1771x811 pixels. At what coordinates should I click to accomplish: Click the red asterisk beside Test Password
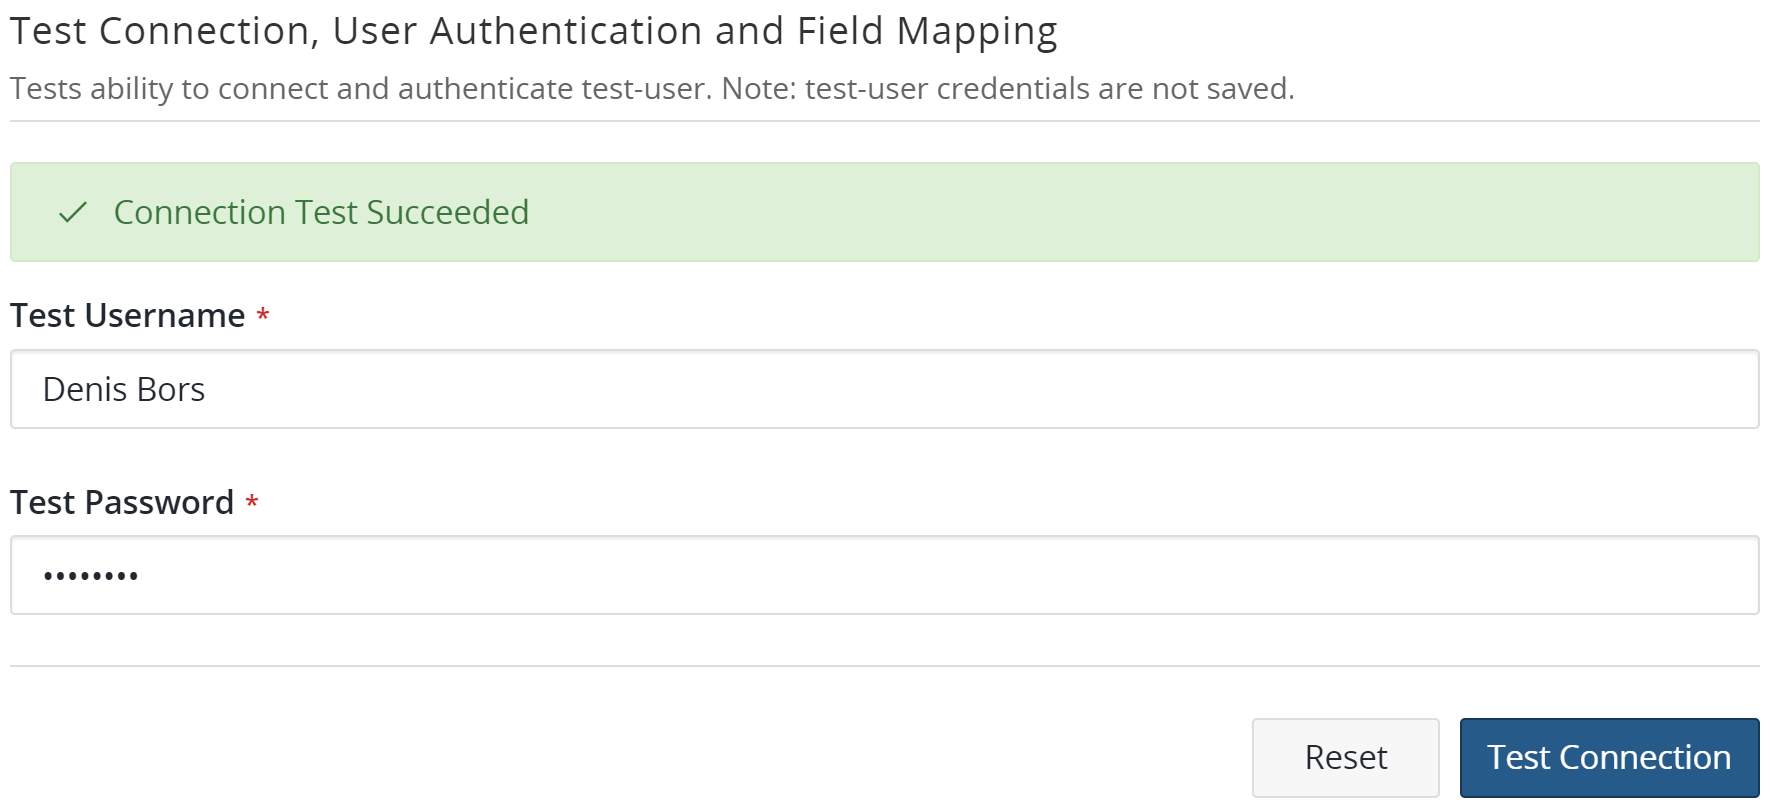tap(252, 502)
